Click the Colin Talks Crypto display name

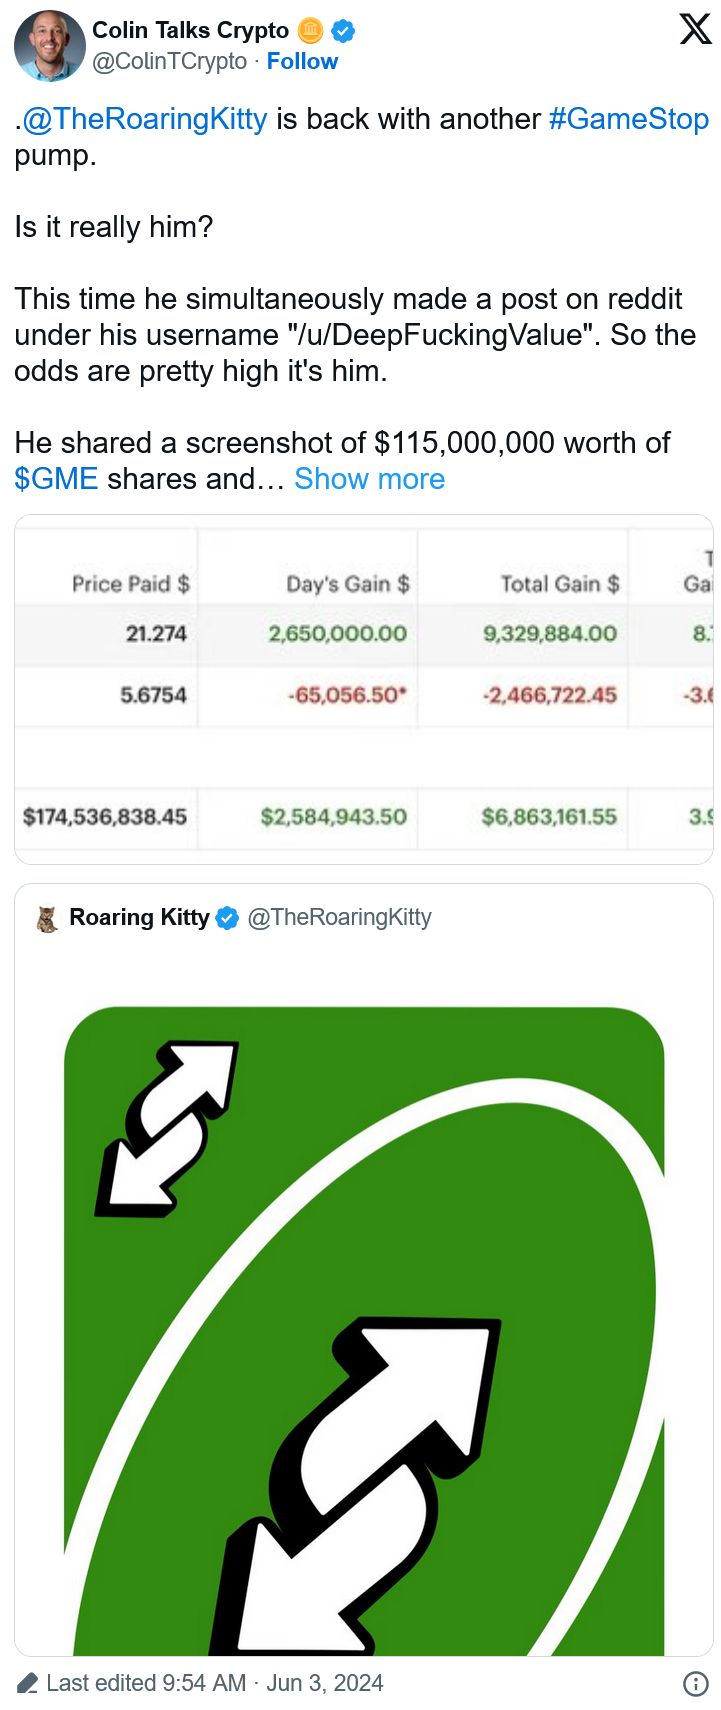coord(191,31)
